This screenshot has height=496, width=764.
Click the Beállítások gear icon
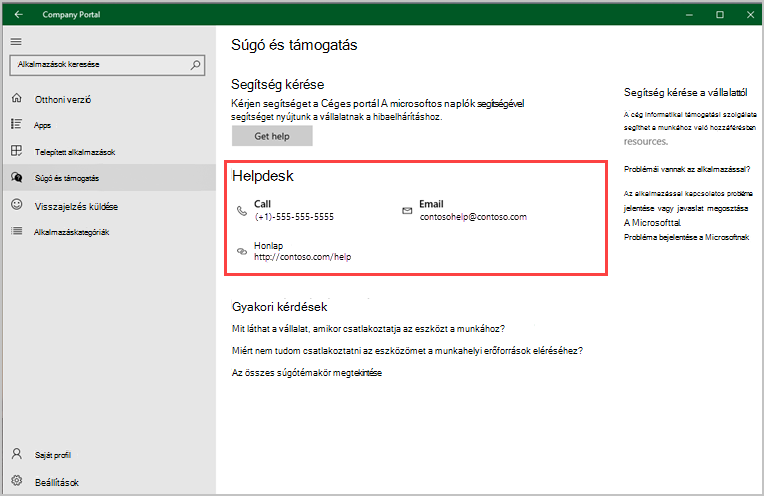click(x=17, y=481)
